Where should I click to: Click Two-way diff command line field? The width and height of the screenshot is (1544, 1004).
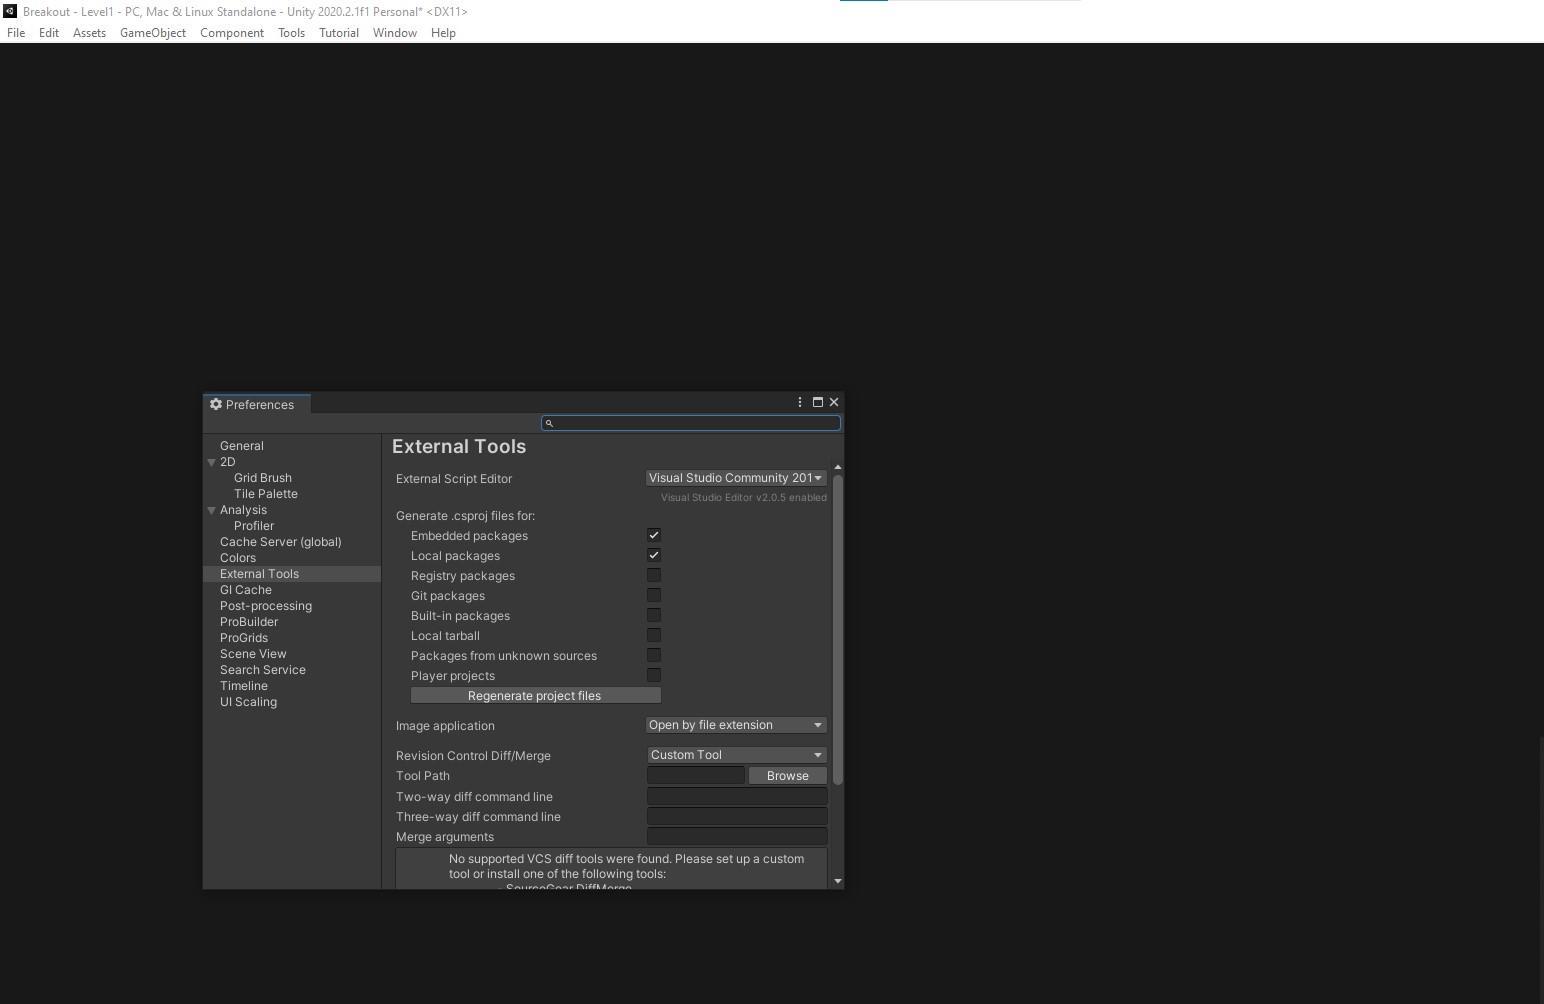[737, 796]
